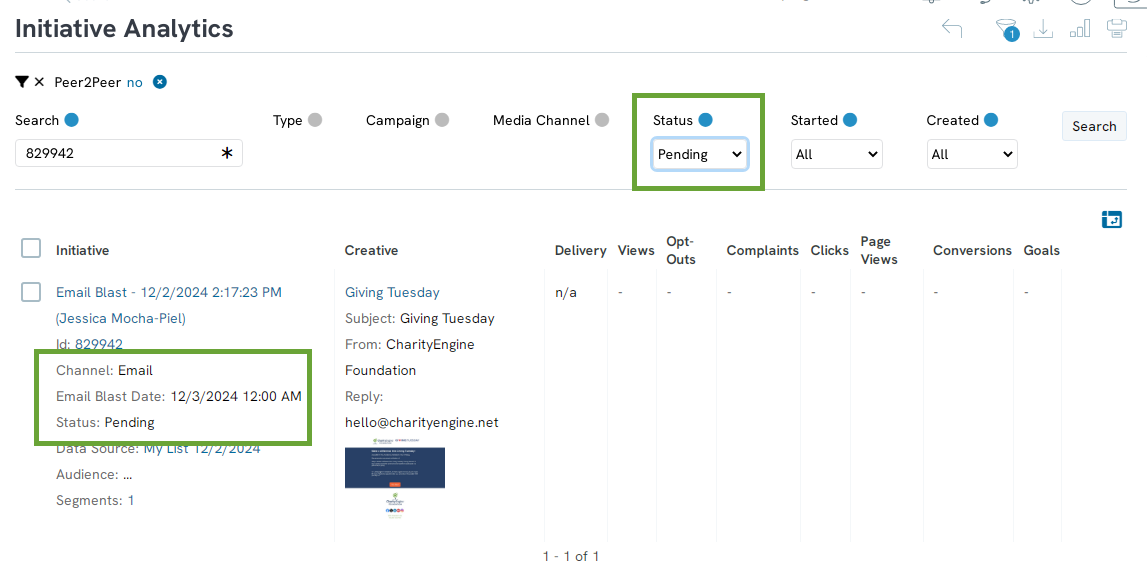Viewport: 1147px width, 561px height.
Task: Click the Conversions column header
Action: tap(973, 250)
